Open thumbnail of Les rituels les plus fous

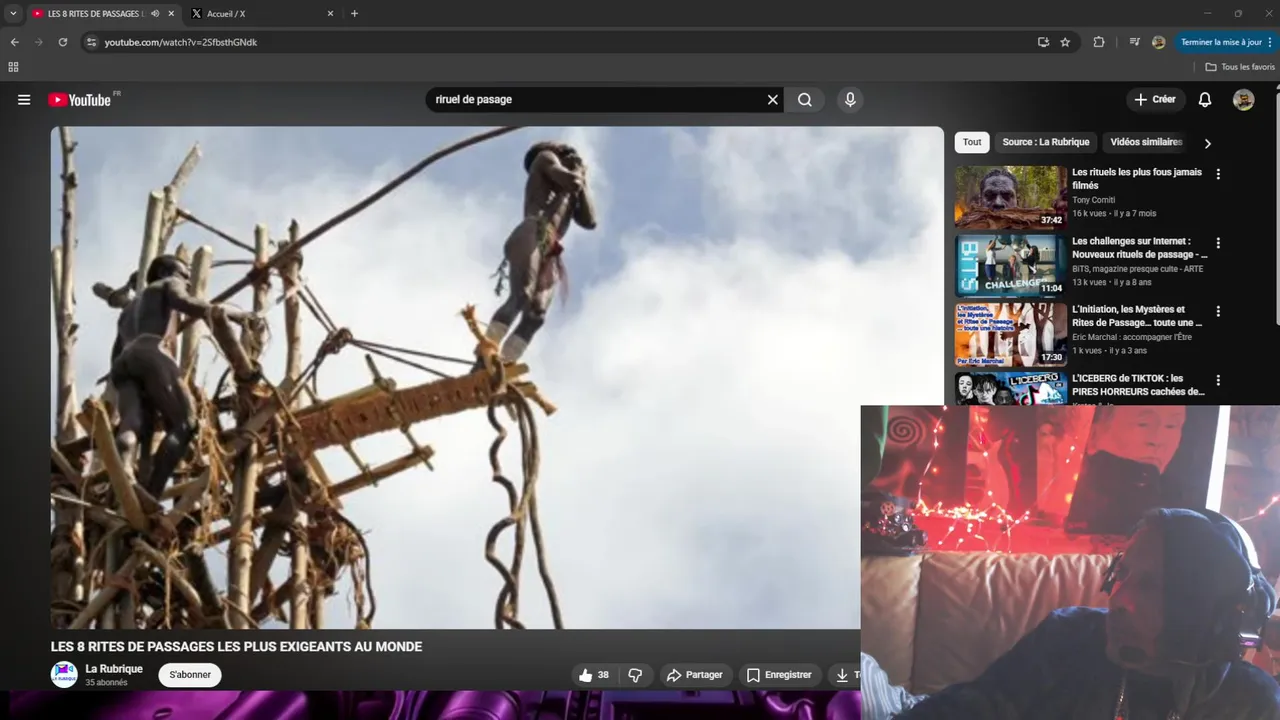1010,197
